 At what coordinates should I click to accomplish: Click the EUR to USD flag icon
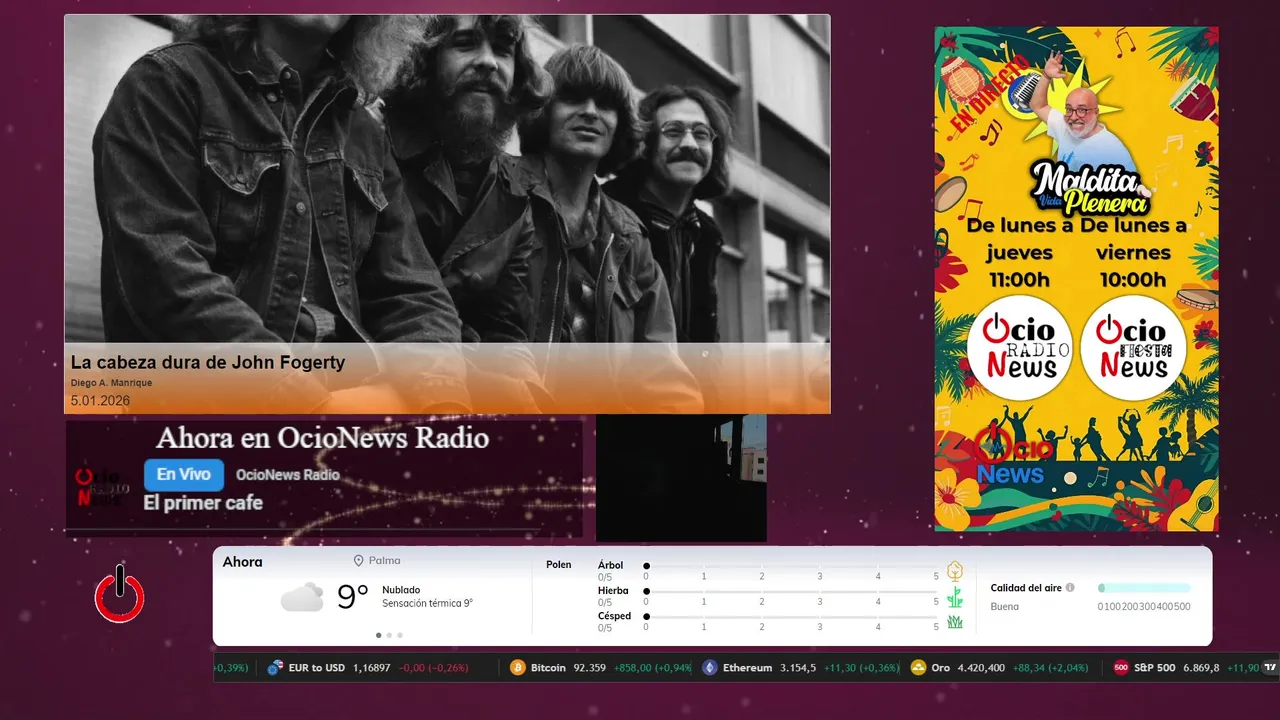(x=275, y=668)
